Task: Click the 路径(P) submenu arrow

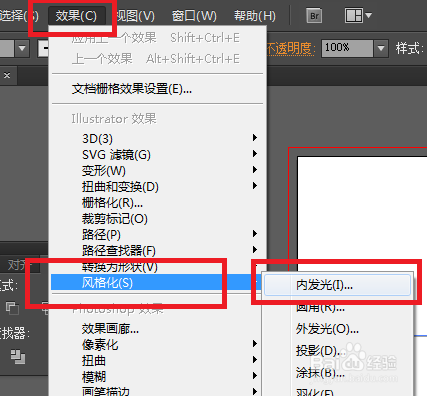Action: pos(255,233)
